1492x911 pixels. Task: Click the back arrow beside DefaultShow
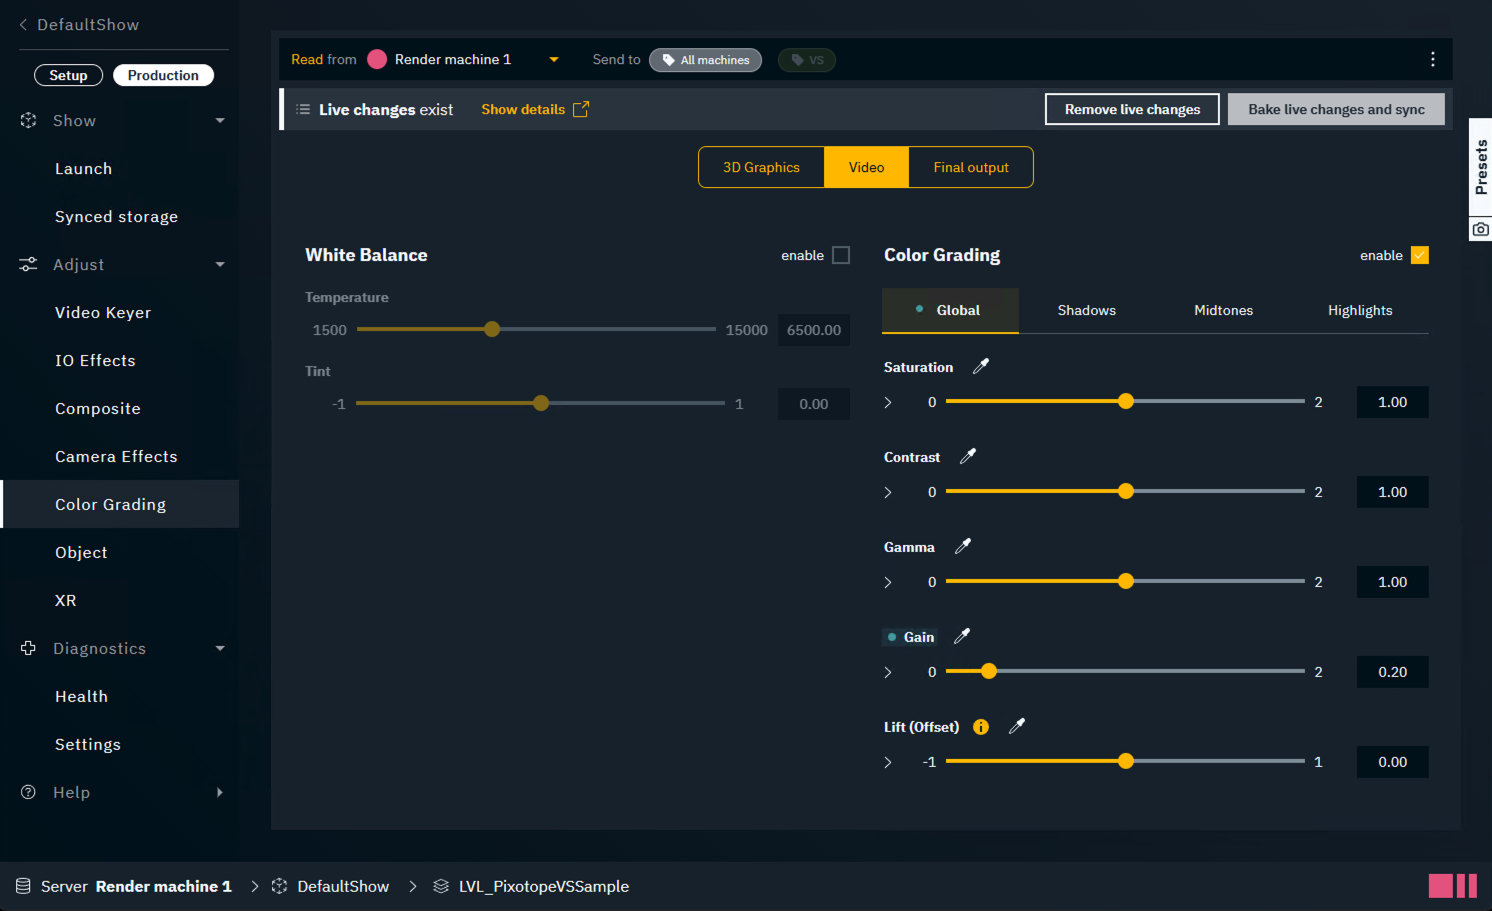[23, 25]
